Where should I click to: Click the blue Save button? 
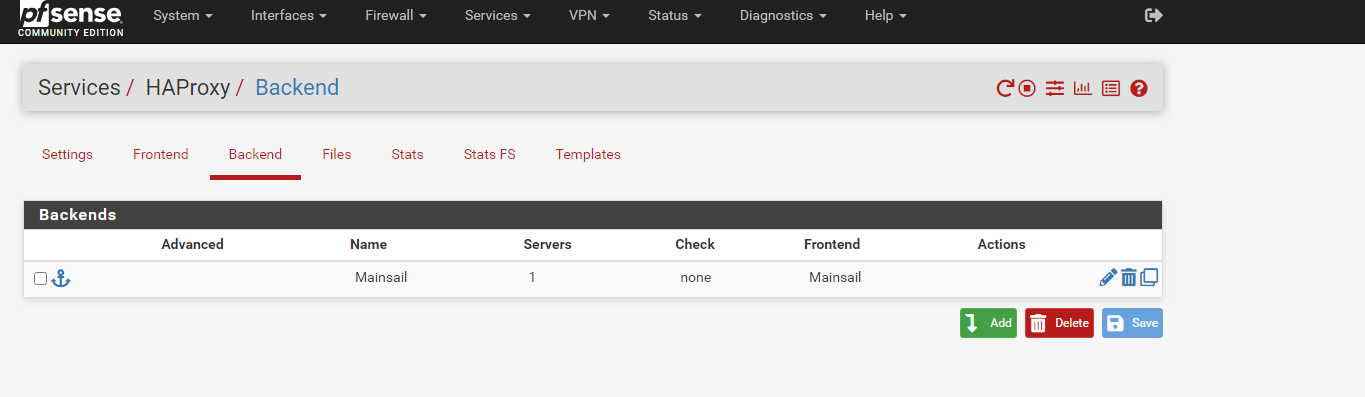click(1132, 323)
